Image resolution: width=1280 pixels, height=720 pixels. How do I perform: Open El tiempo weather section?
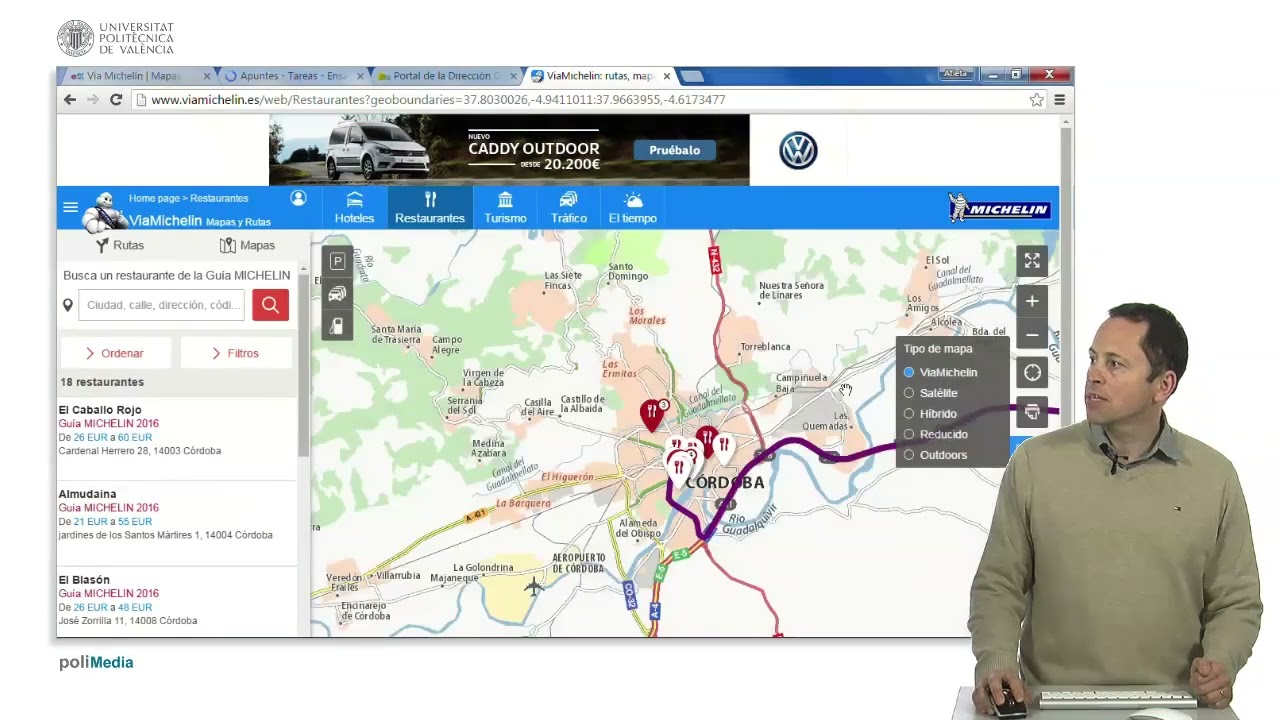click(x=633, y=208)
